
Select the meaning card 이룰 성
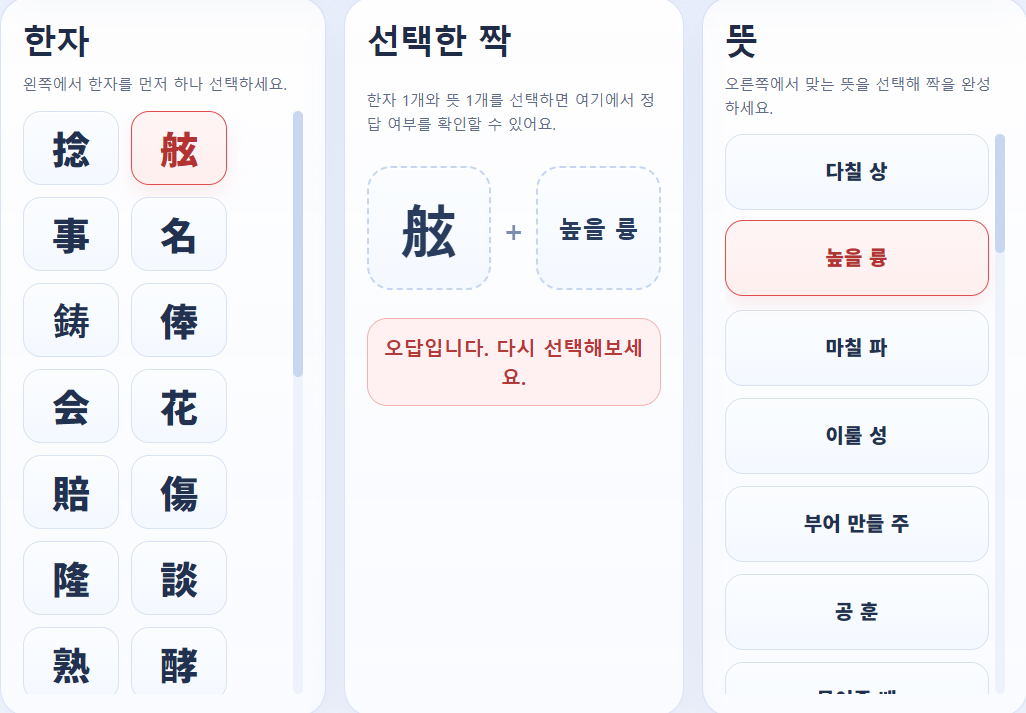[856, 436]
